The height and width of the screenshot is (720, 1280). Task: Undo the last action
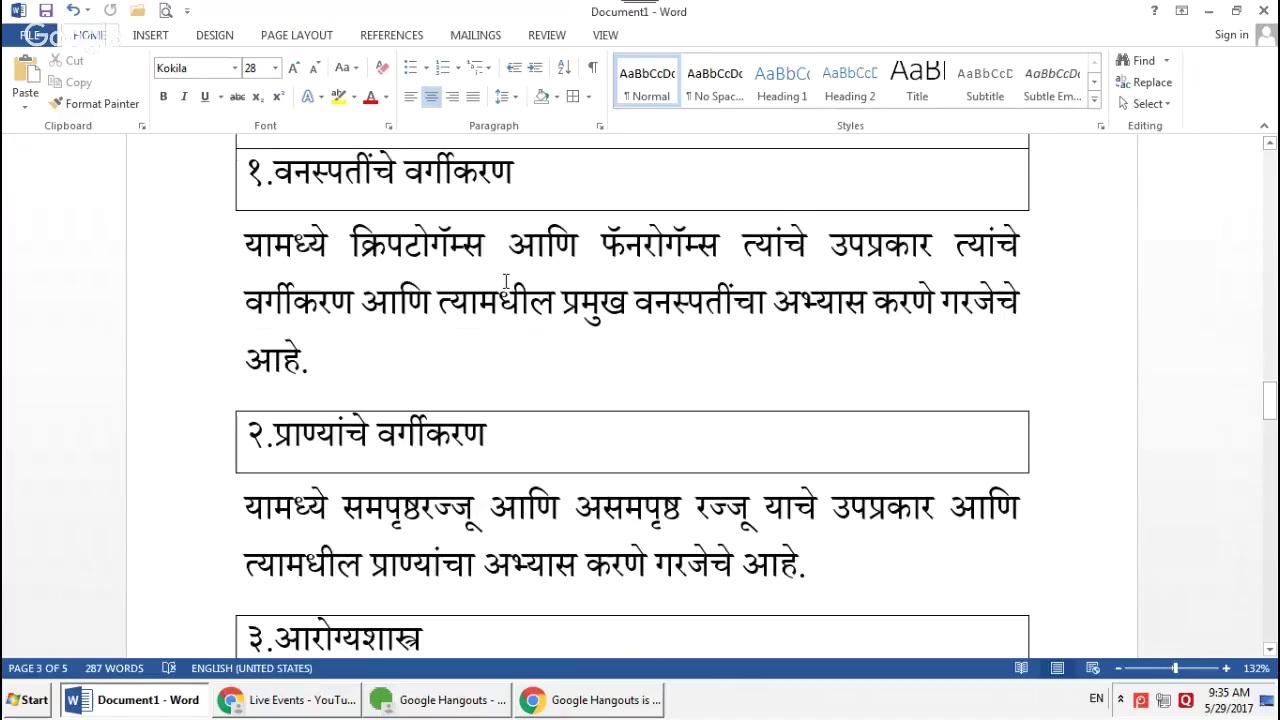click(73, 11)
